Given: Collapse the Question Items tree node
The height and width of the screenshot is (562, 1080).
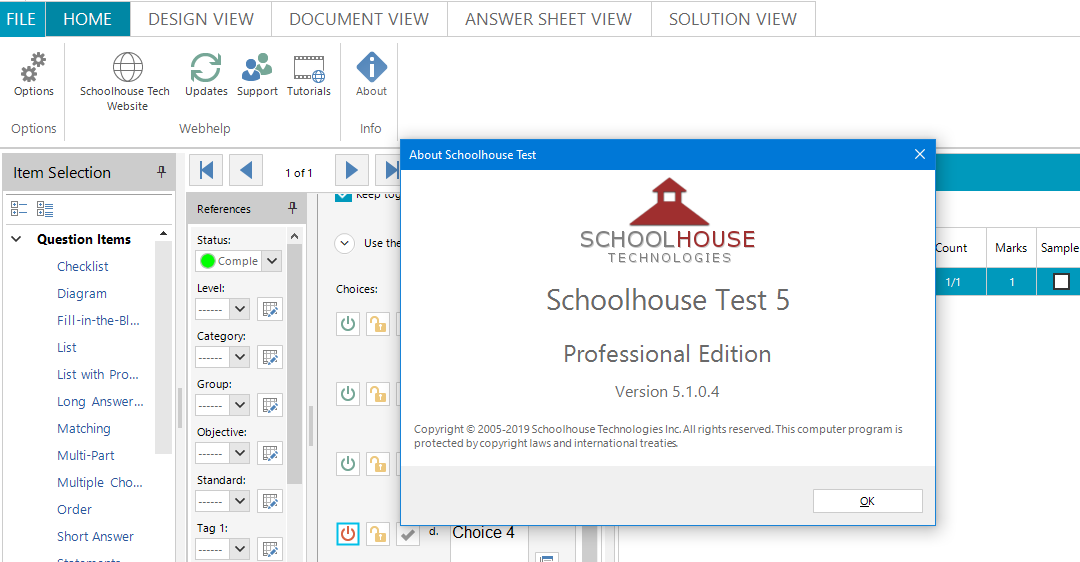Looking at the screenshot, I should [17, 239].
